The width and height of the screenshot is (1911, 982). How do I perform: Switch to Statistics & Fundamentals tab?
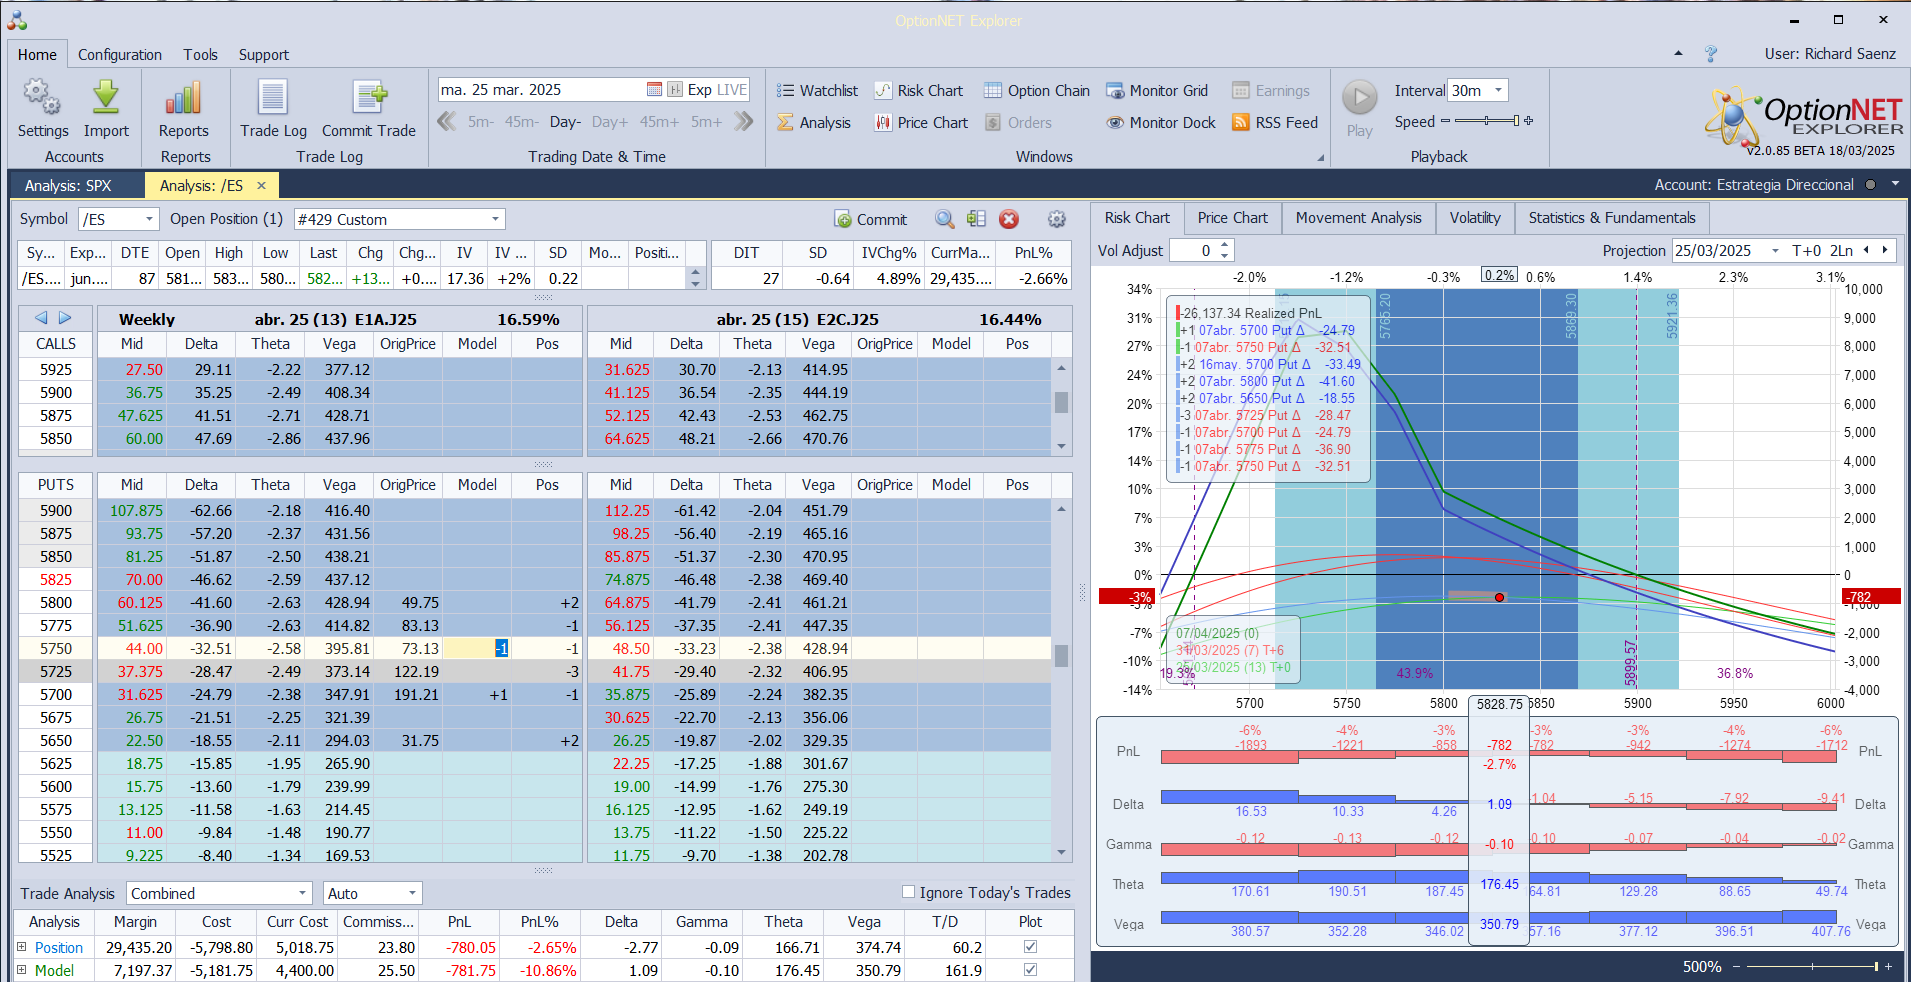pos(1612,218)
